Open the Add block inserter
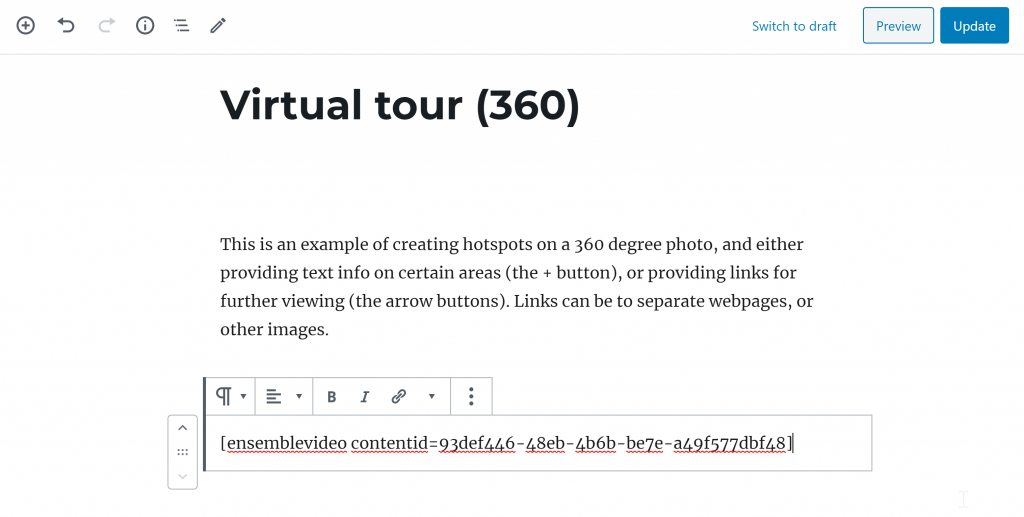 click(x=25, y=25)
